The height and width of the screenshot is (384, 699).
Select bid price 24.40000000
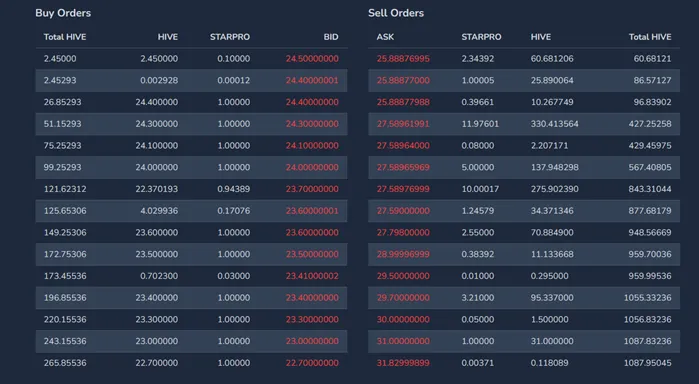click(312, 102)
